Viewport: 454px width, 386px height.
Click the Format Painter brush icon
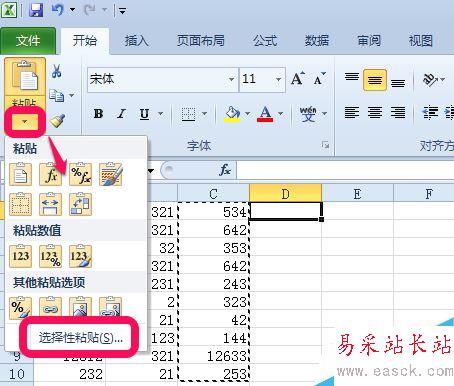57,121
